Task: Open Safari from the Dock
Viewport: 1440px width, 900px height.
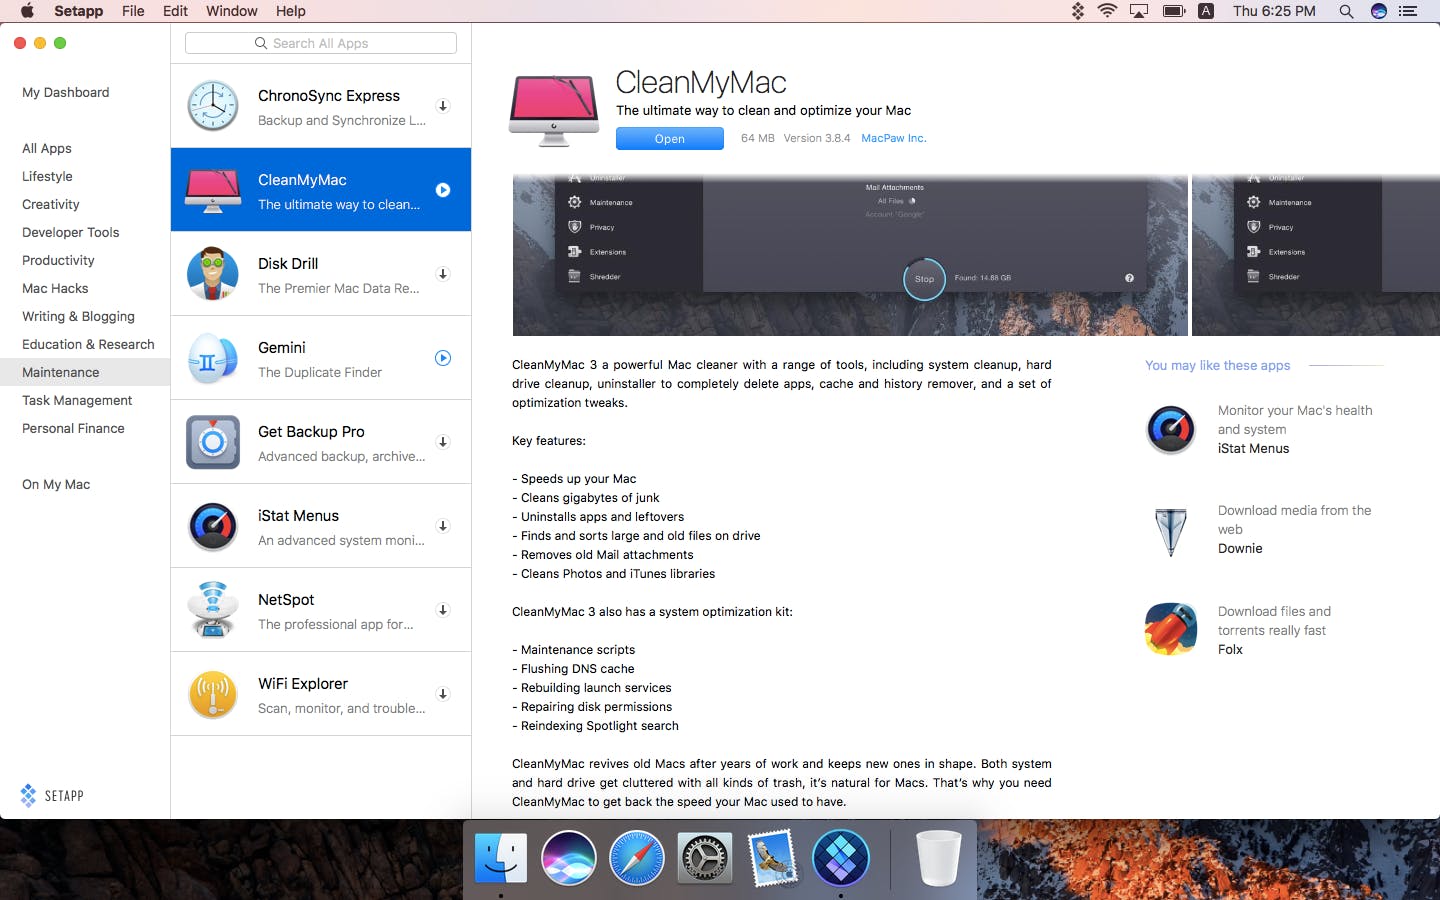Action: [x=636, y=858]
